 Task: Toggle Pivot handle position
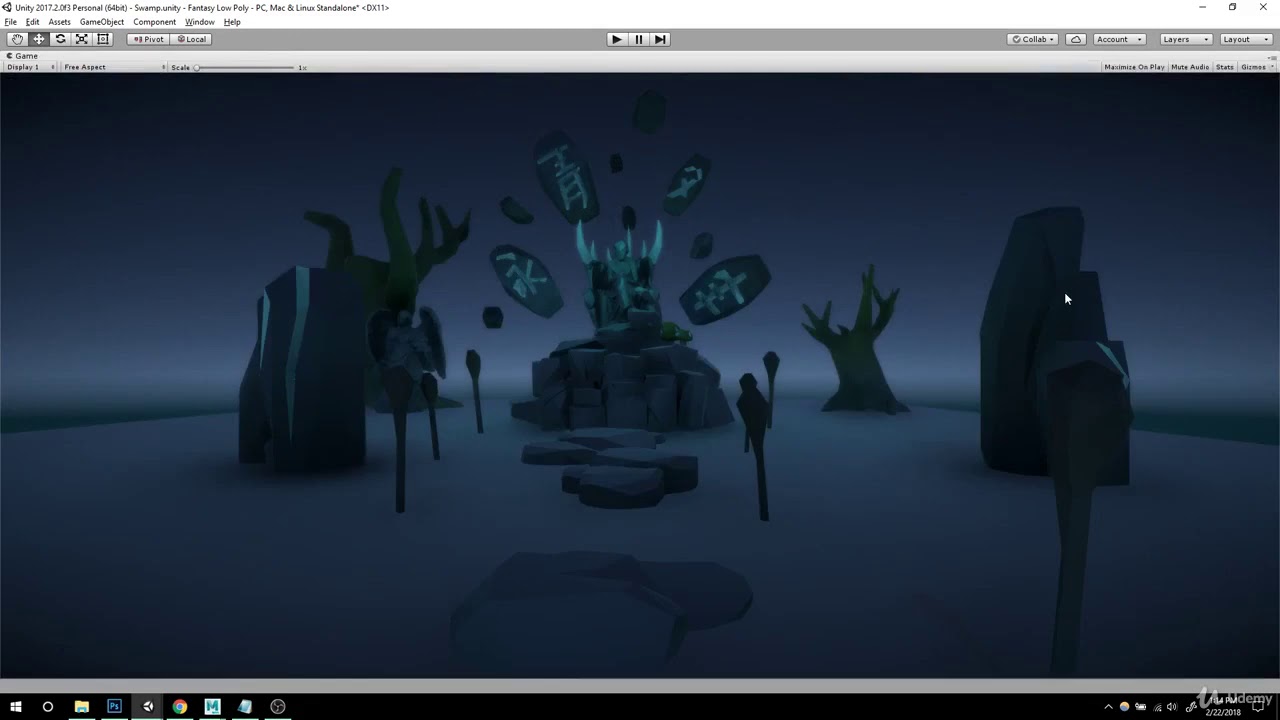tap(148, 39)
